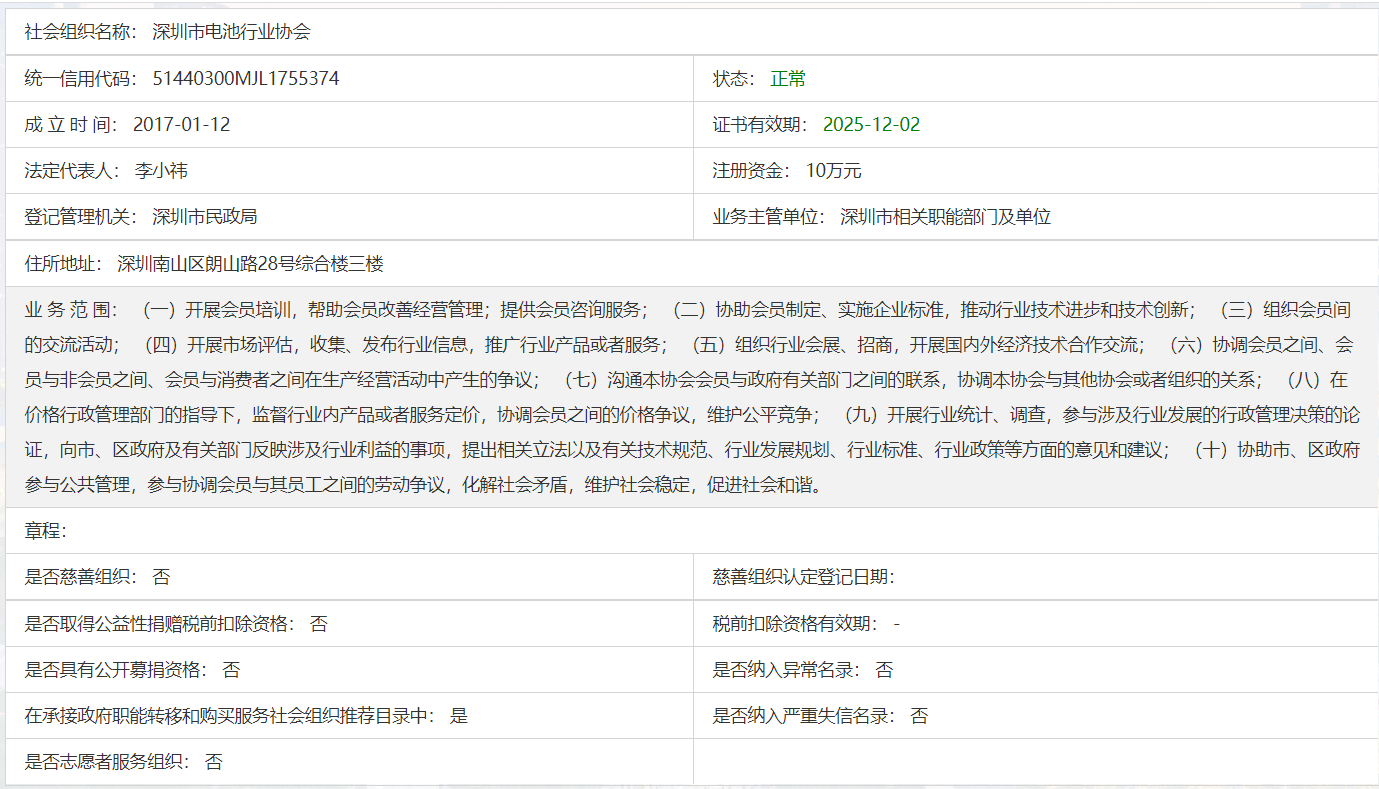This screenshot has width=1379, height=789.
Task: Click the 成立时间 label
Action: click(71, 124)
